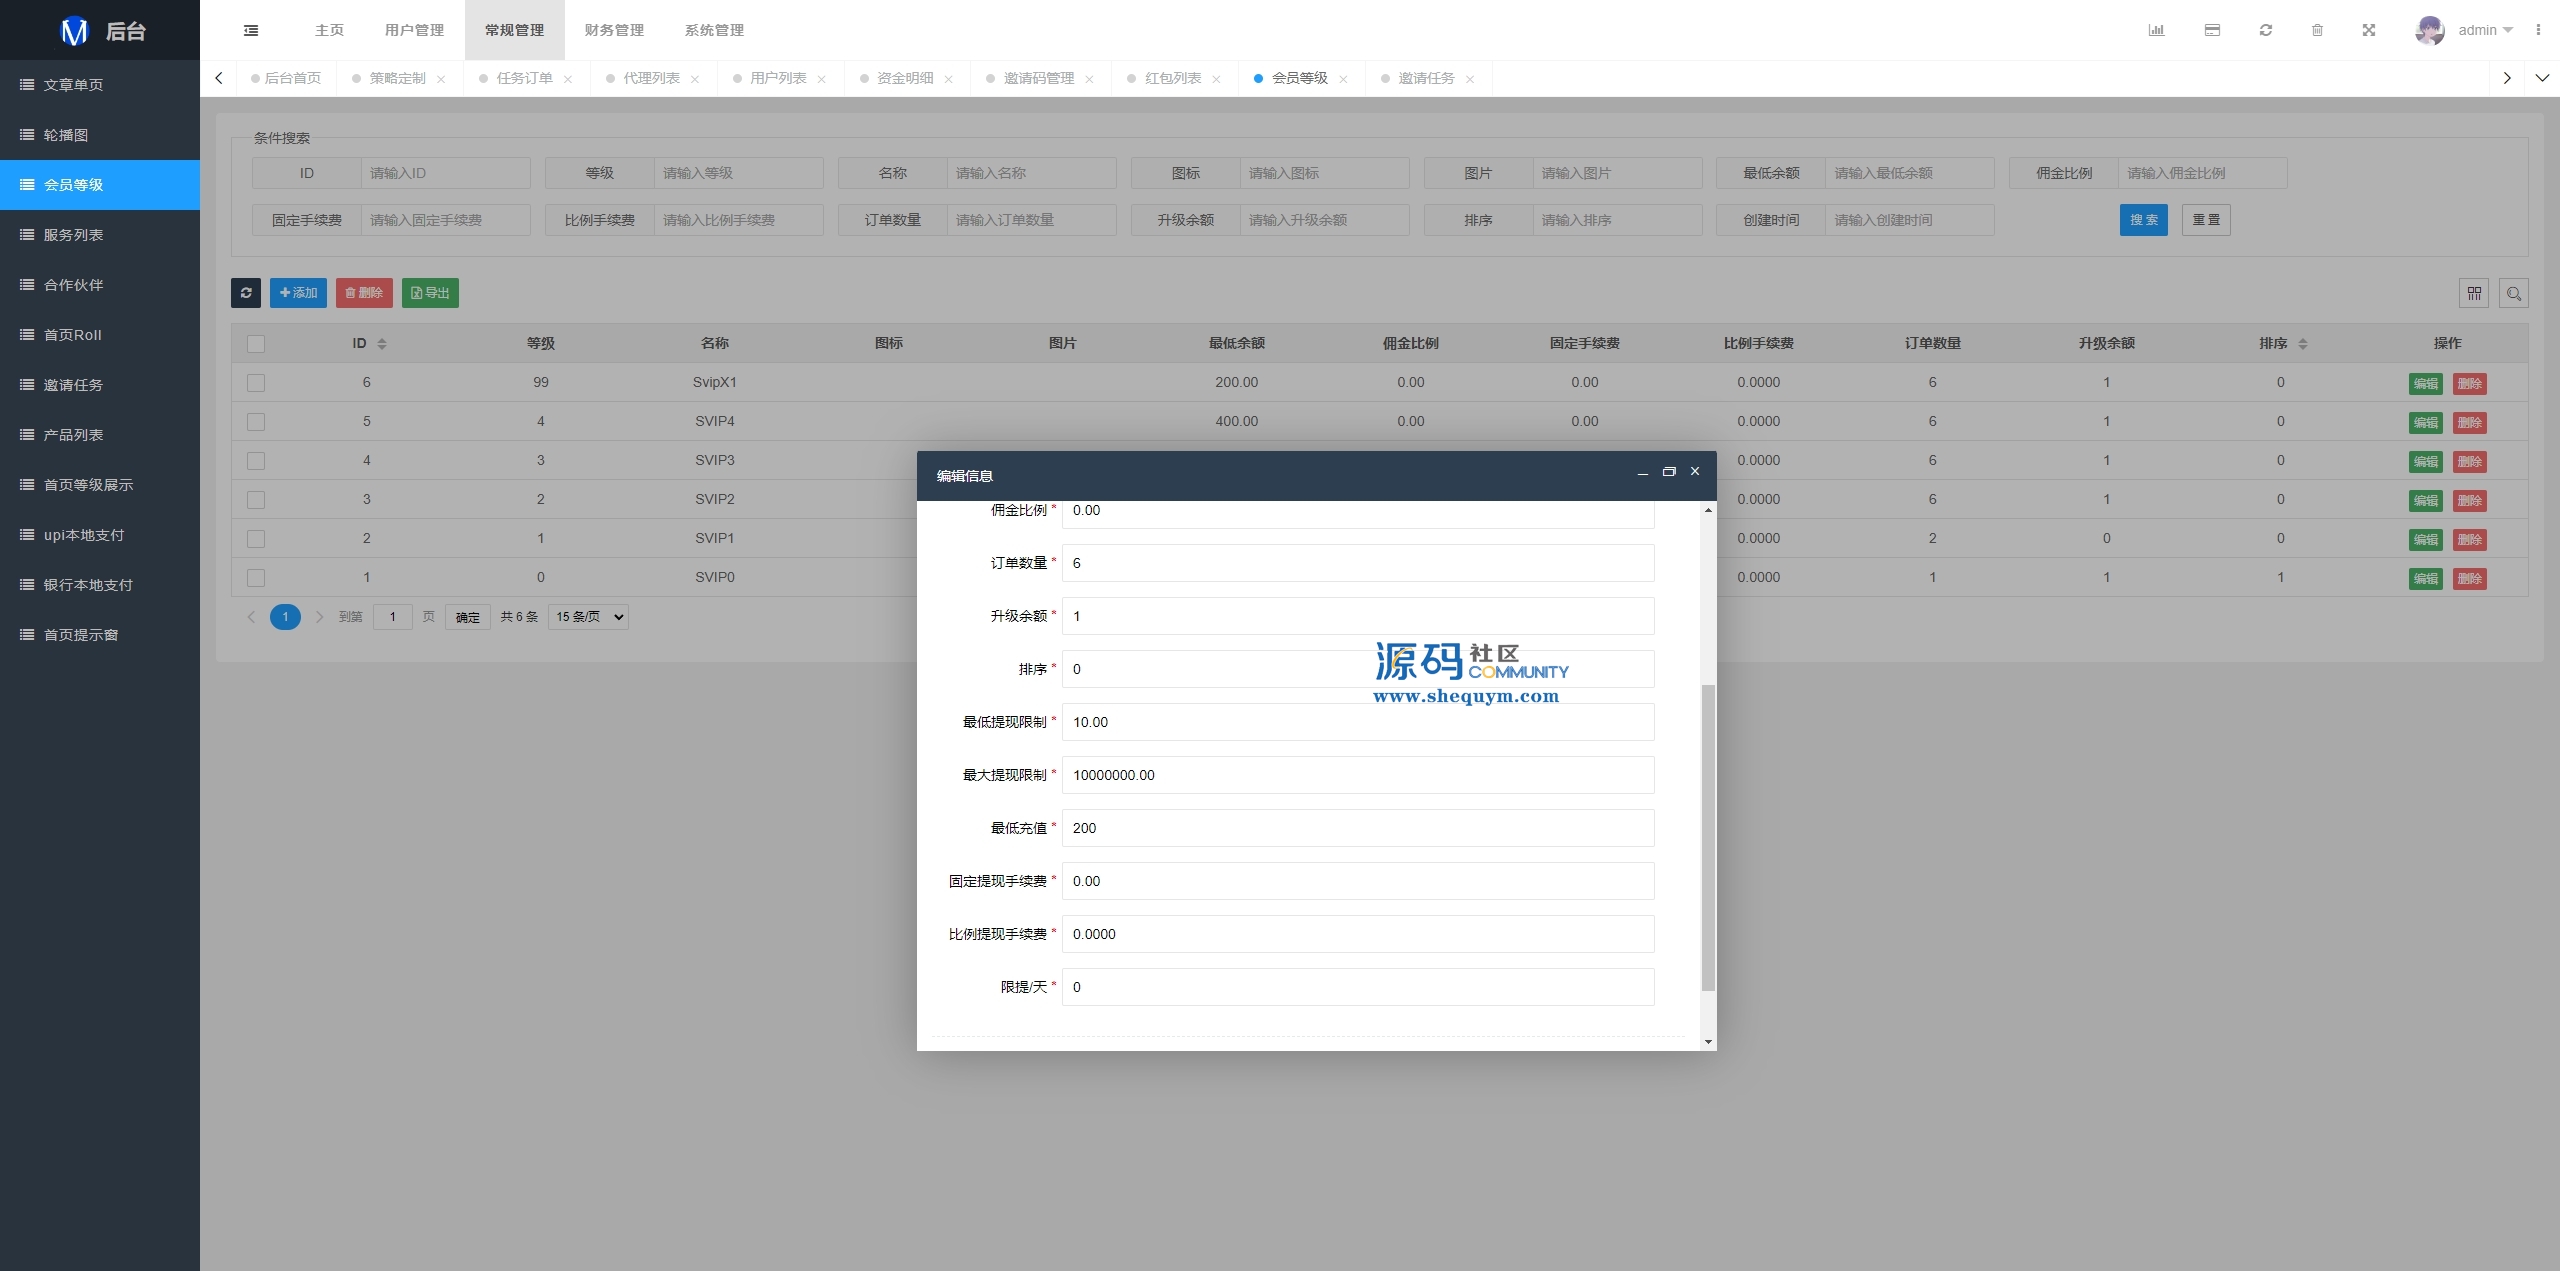Click the 最低充值 input field

coord(1358,828)
